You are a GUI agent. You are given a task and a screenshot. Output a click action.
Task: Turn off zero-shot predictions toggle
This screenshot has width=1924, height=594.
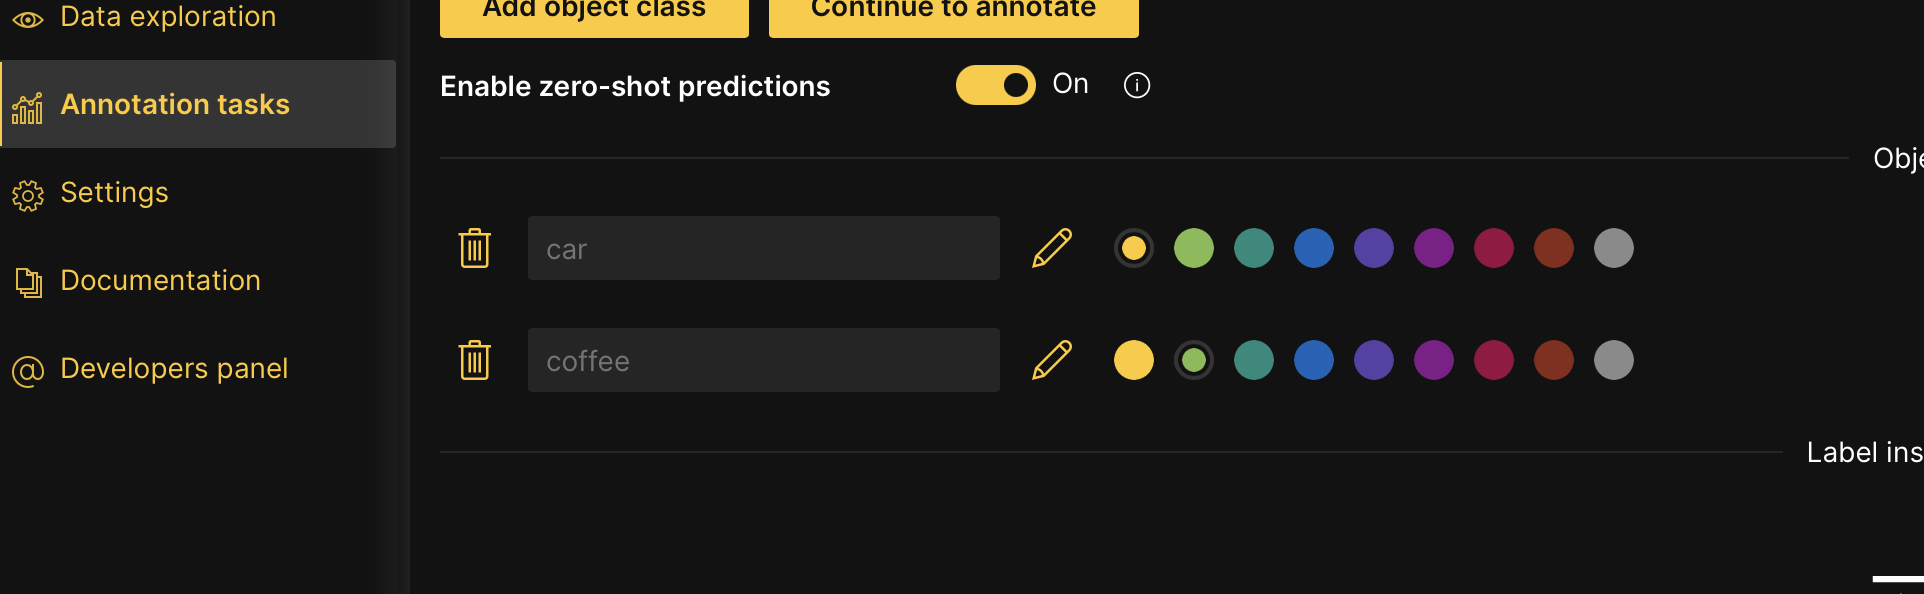click(995, 85)
